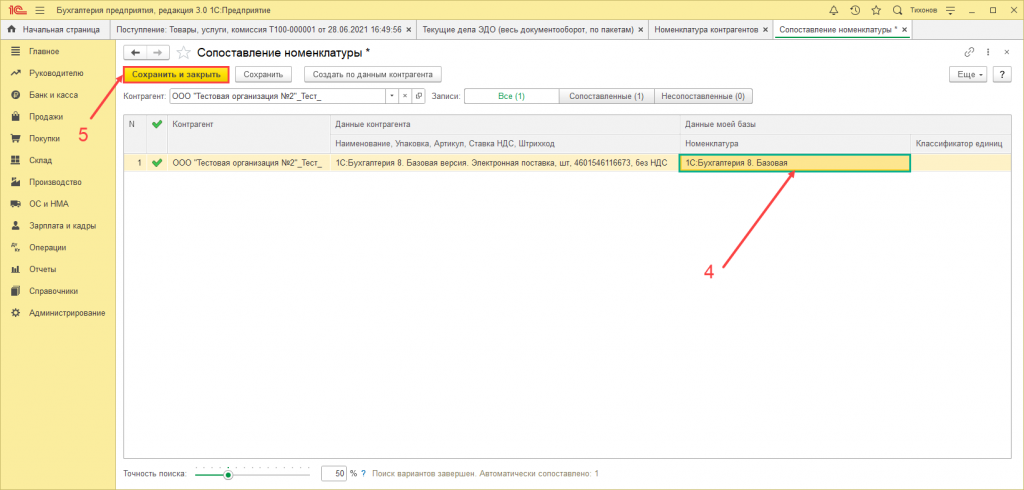Open Склад section

(x=40, y=160)
